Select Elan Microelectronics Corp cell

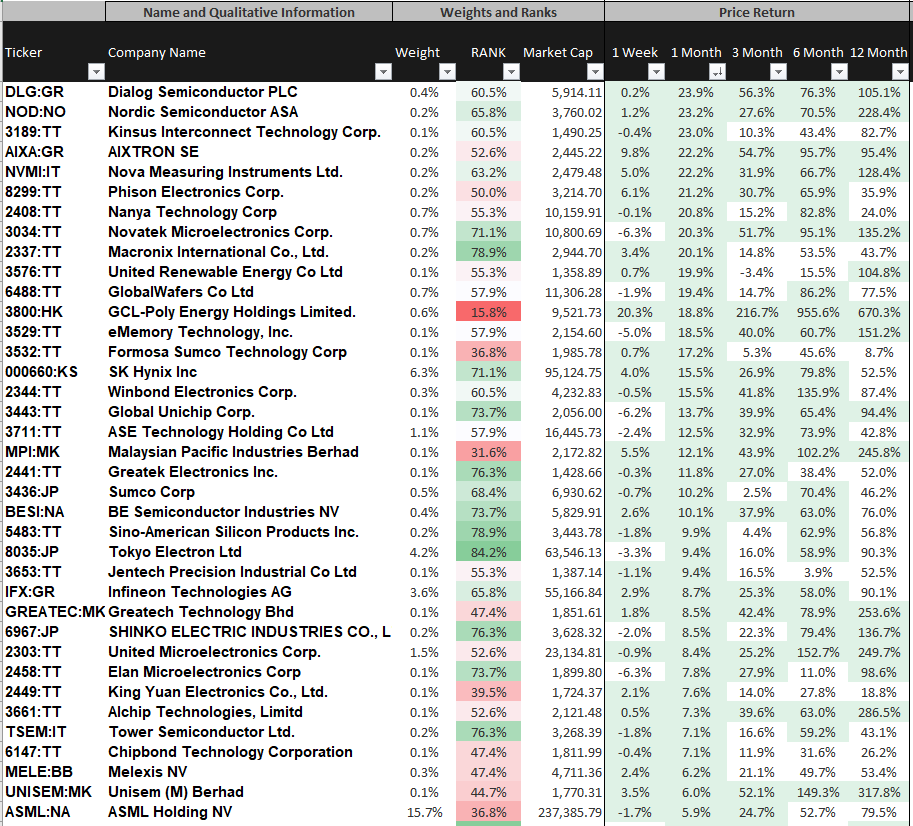[249, 672]
